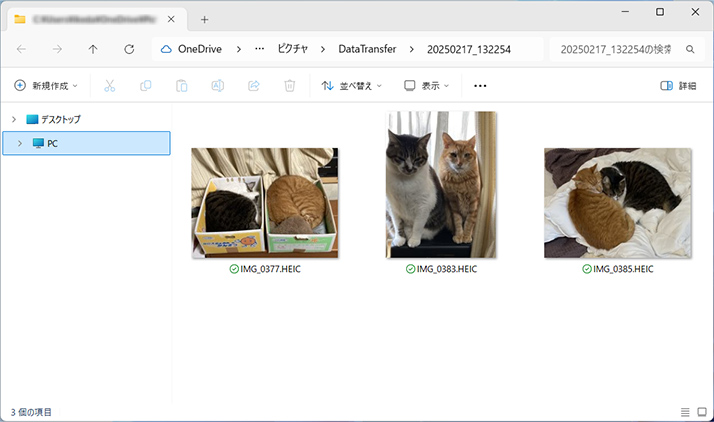Select the IMG_0383.HEIC cat photo thumbnail
Viewport: 714px width, 422px height.
click(441, 185)
